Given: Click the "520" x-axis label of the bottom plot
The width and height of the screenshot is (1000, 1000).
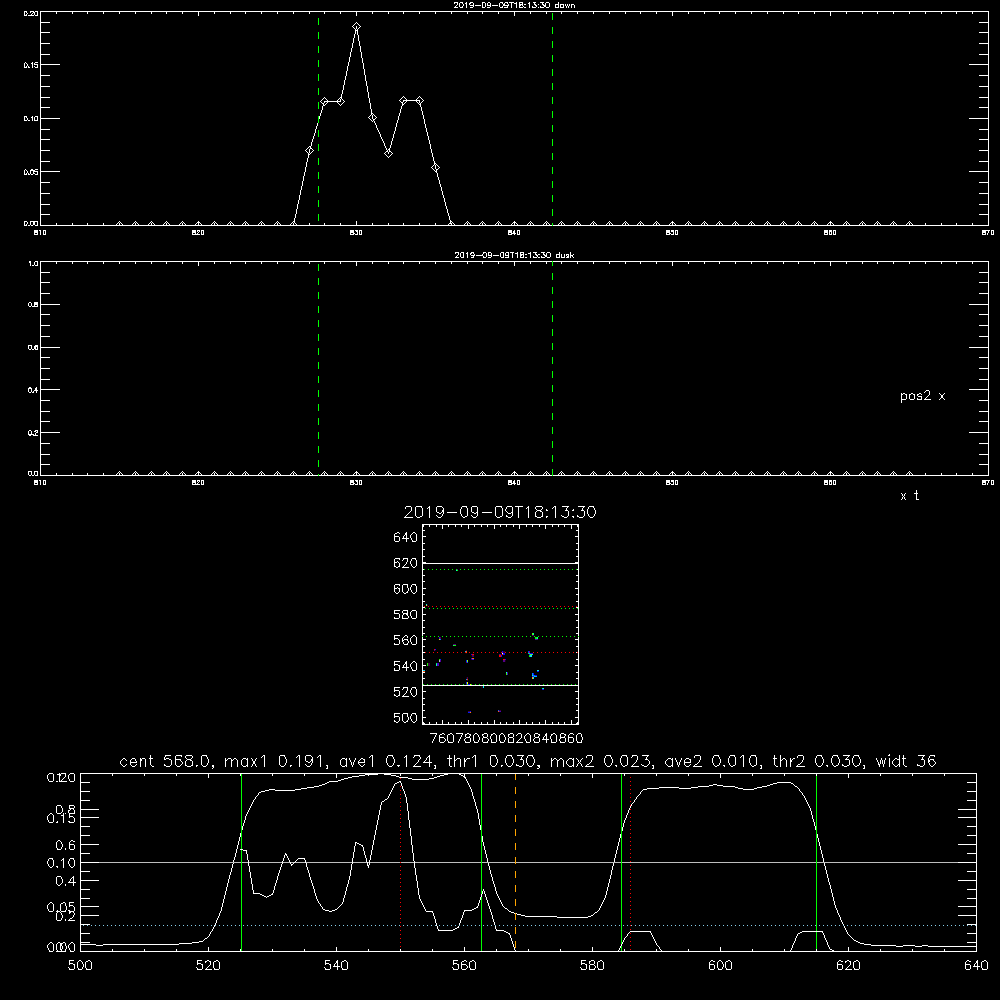Looking at the screenshot, I should 208,966.
